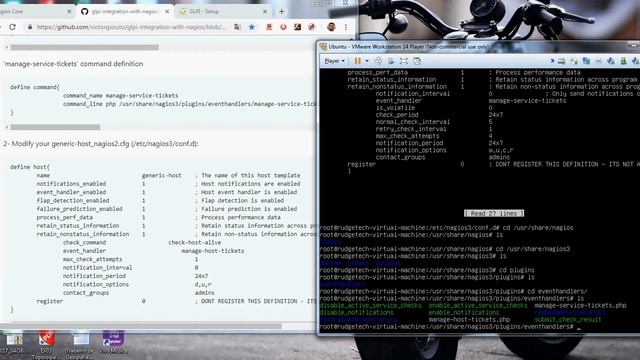The image size is (640, 360).
Task: Click the first red extension icon in Chrome
Action: 269,27
